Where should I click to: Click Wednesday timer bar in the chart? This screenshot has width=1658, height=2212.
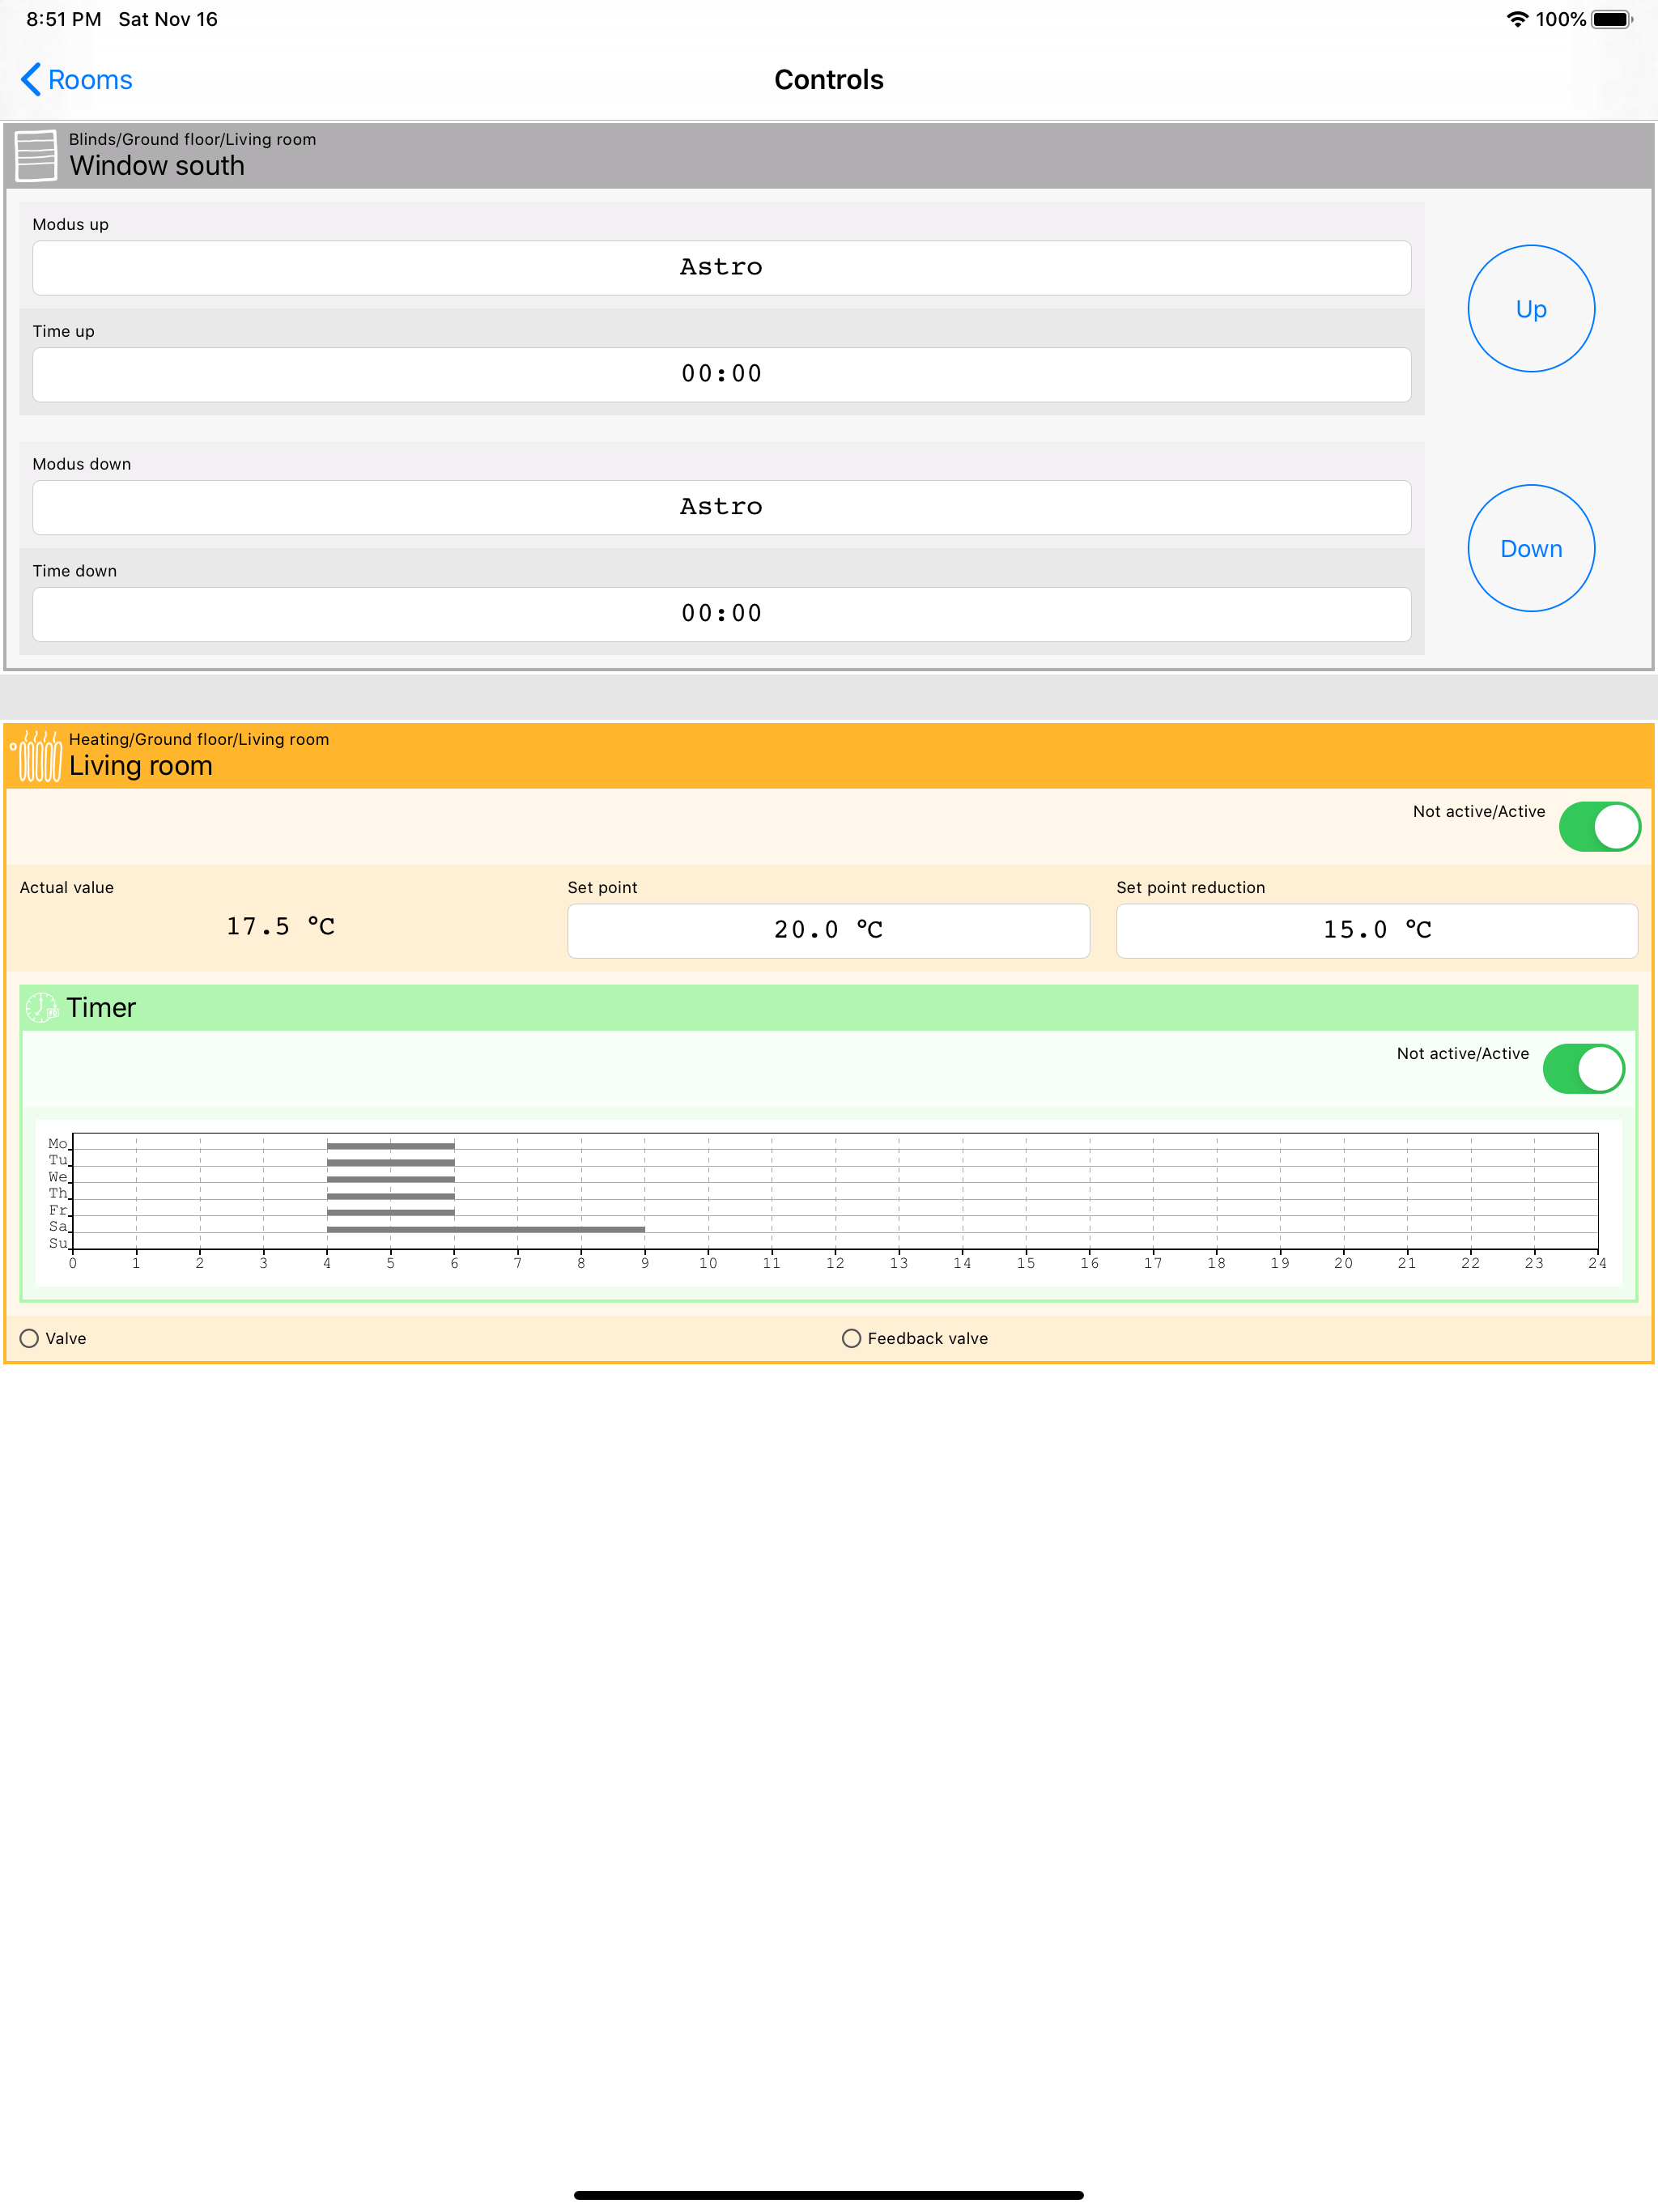tap(391, 1179)
